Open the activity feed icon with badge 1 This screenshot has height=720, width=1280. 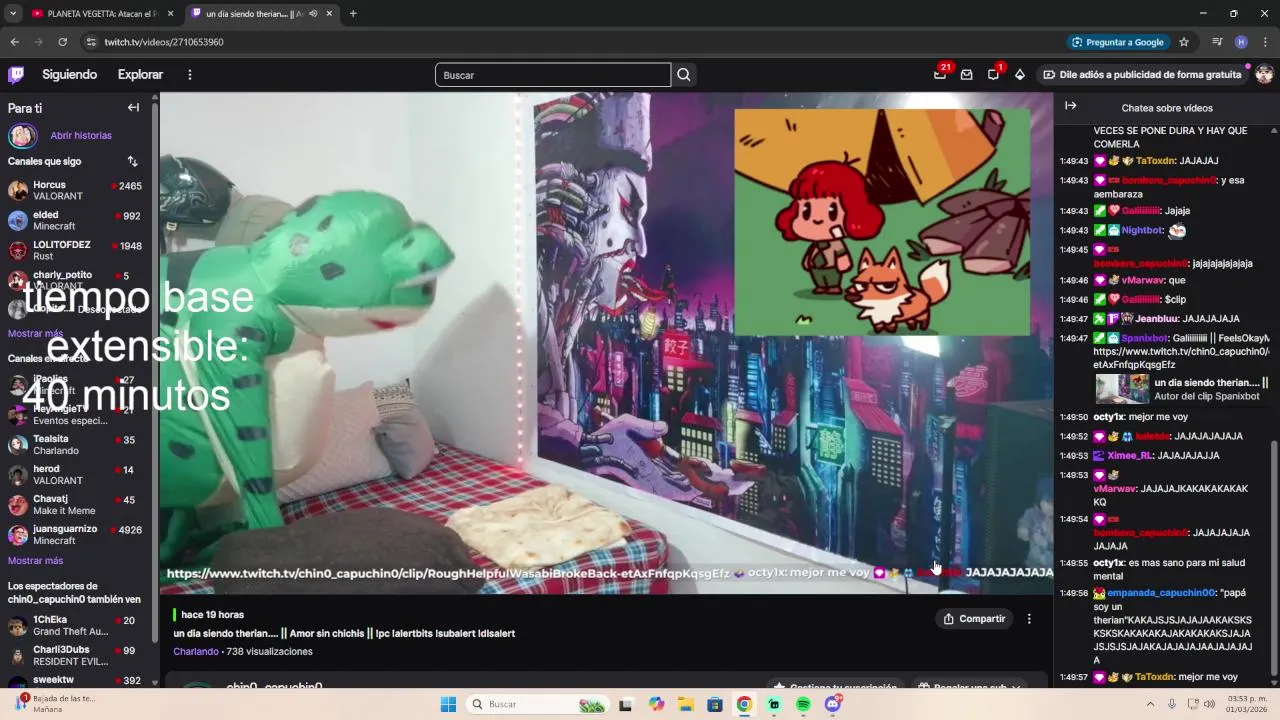(993, 74)
